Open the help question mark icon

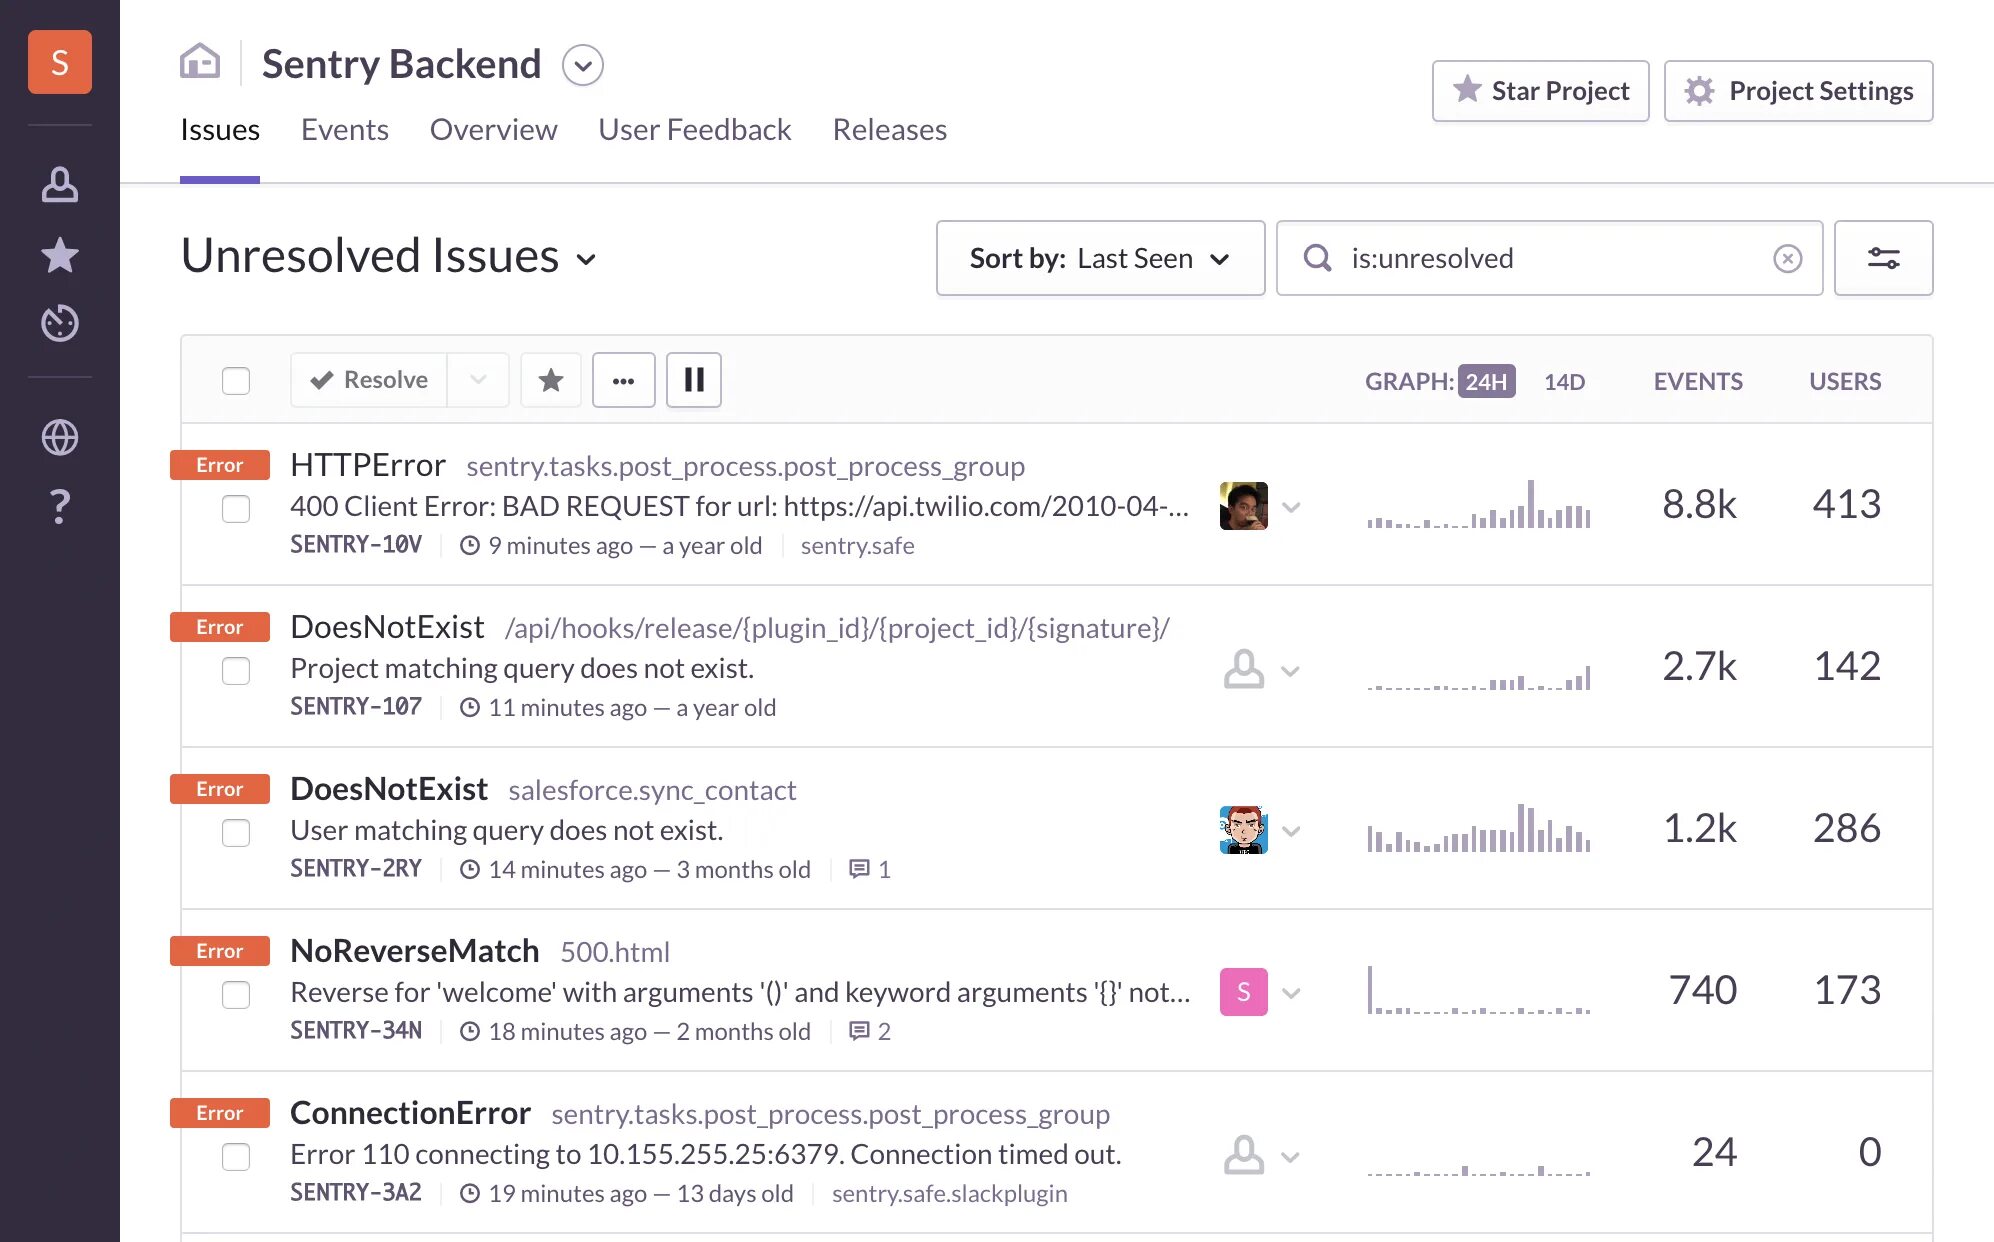click(x=60, y=507)
